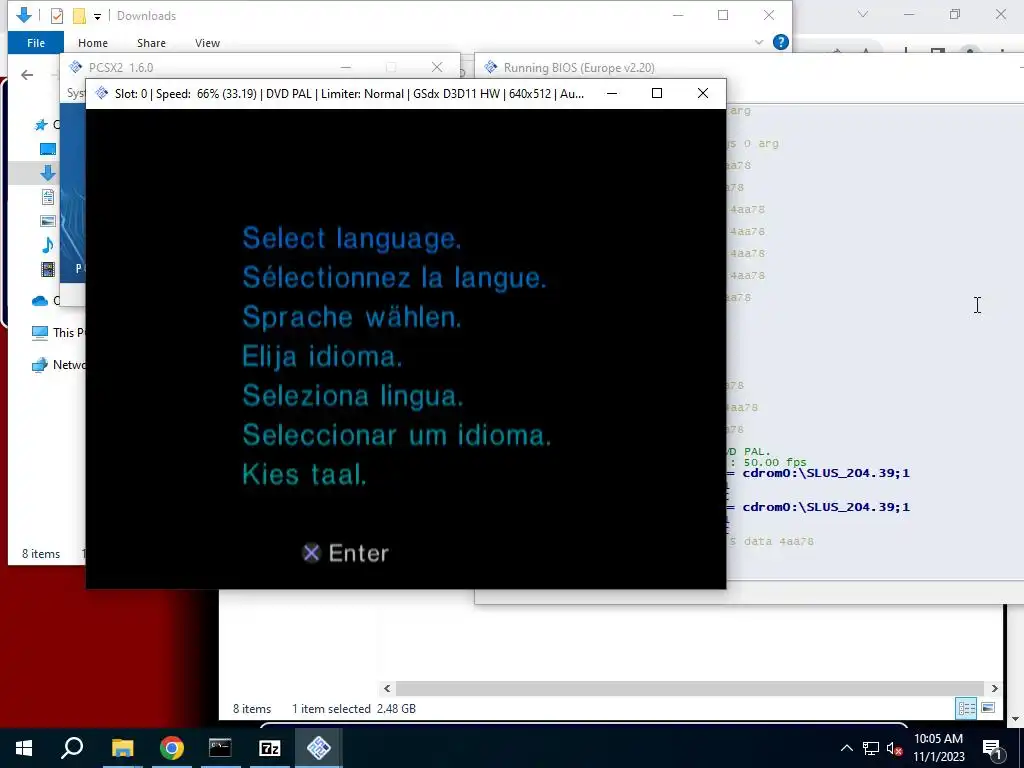Viewport: 1024px width, 768px height.
Task: Click '50.00 fps' text in log
Action: (x=775, y=462)
